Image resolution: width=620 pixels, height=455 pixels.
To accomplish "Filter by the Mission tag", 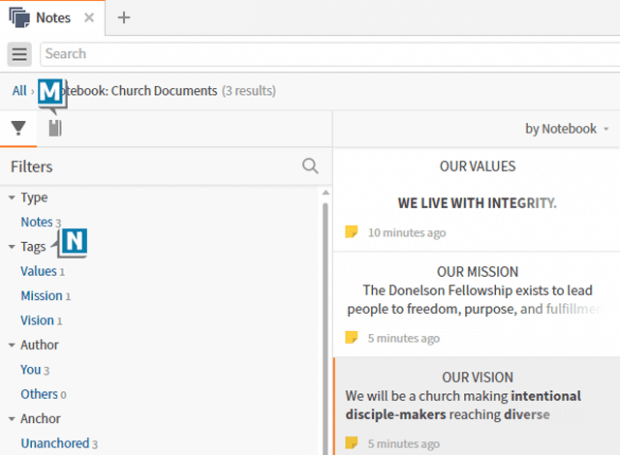I will point(41,296).
